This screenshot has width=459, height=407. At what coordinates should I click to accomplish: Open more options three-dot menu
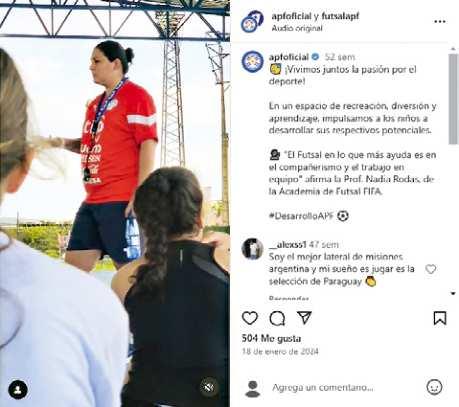(440, 22)
